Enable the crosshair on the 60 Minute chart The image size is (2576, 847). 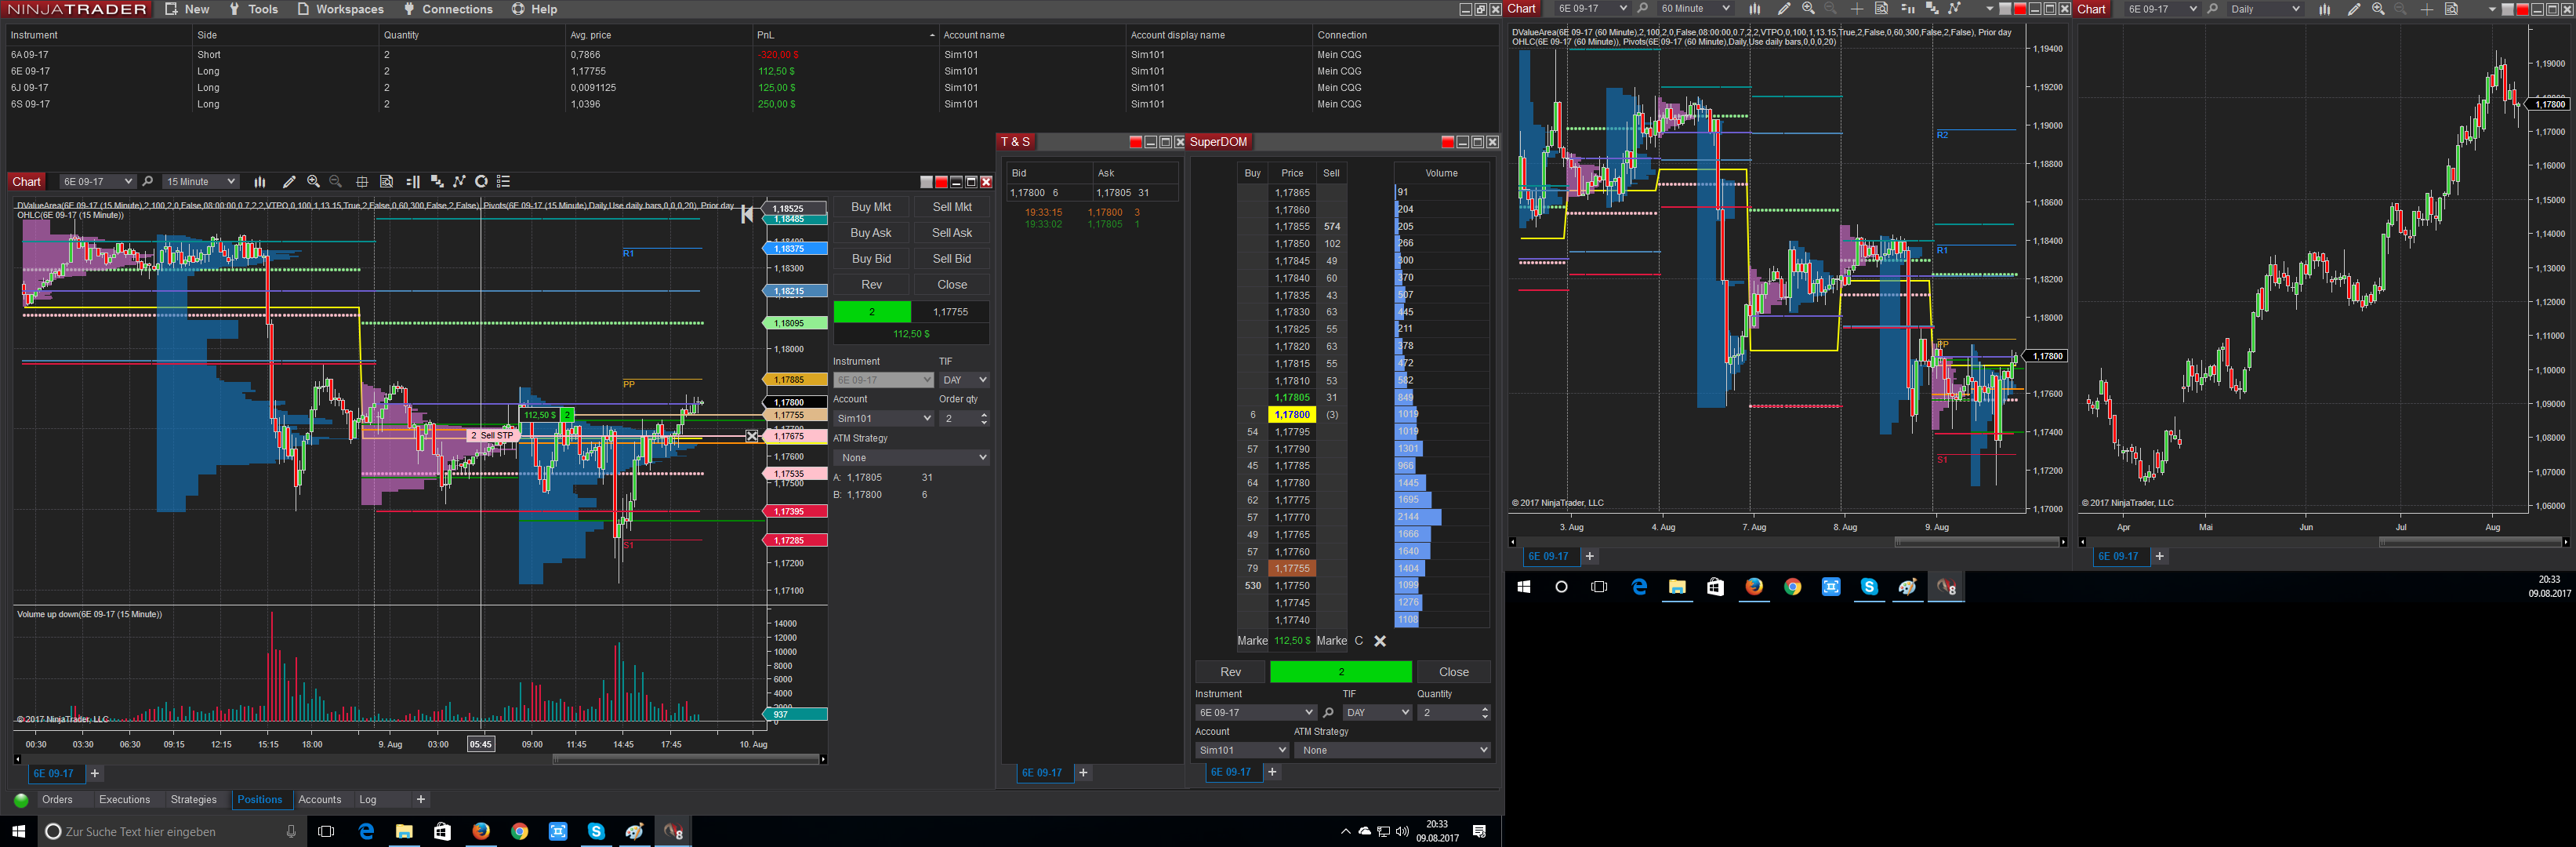point(1857,9)
